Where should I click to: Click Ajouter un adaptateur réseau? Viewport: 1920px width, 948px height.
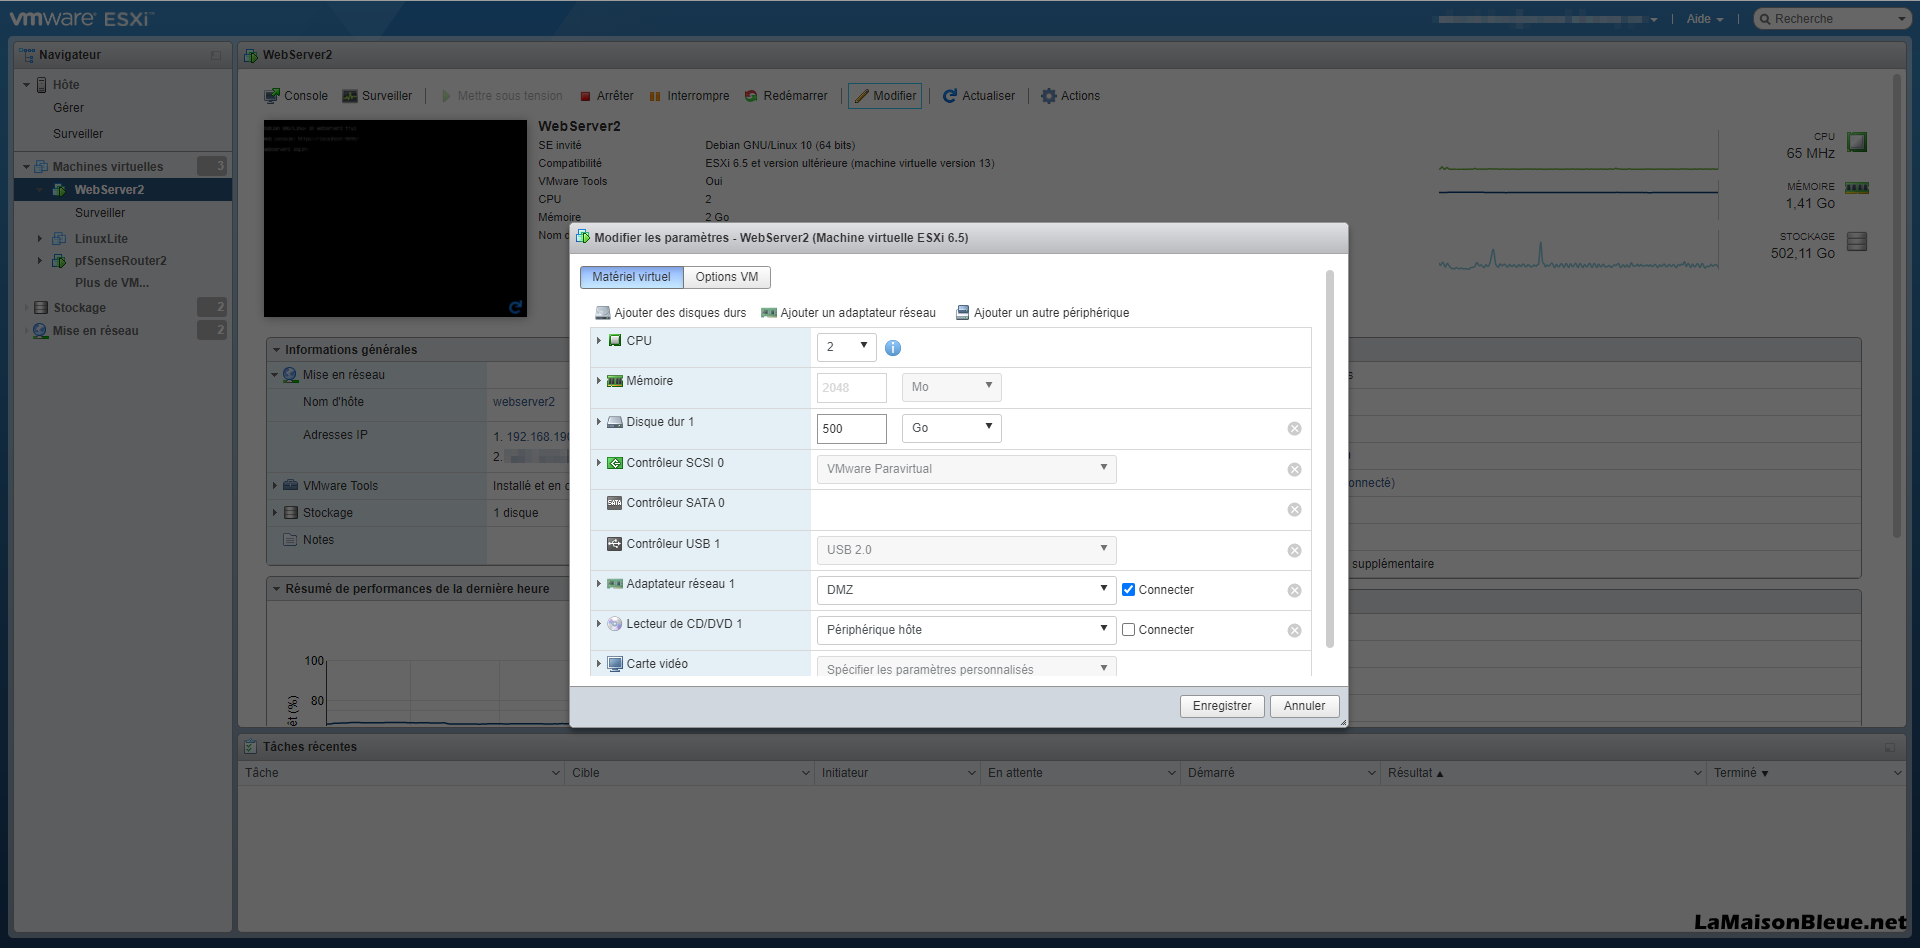(848, 313)
